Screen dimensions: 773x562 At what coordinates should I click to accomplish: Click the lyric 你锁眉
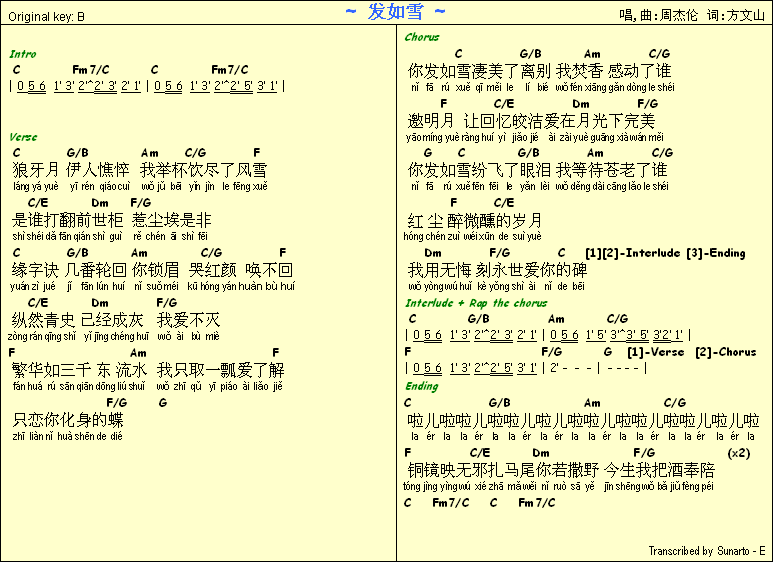coord(156,270)
